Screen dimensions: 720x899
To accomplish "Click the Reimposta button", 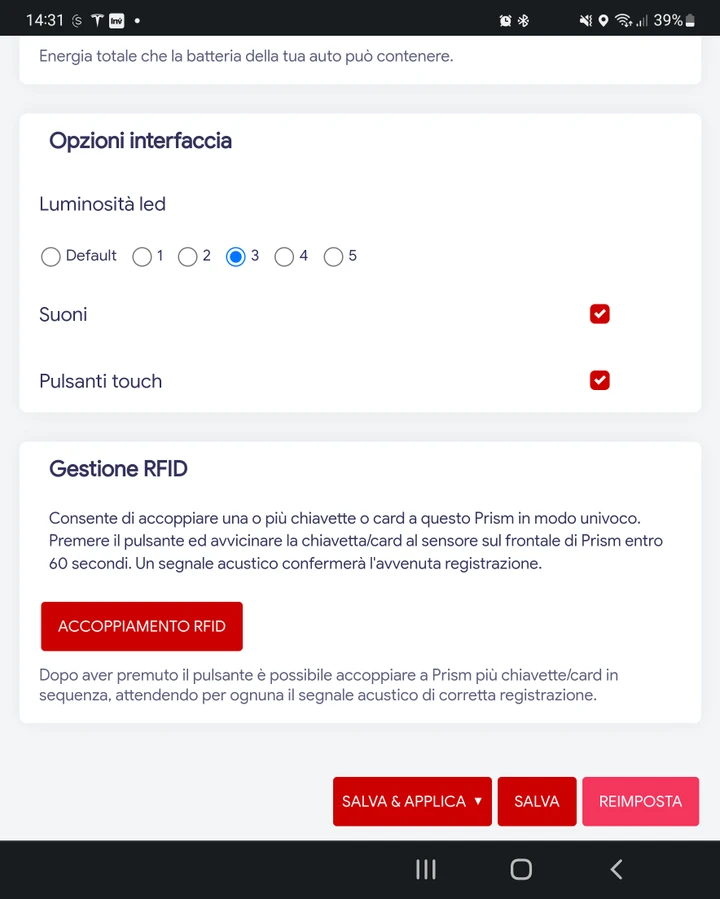I will (x=640, y=801).
